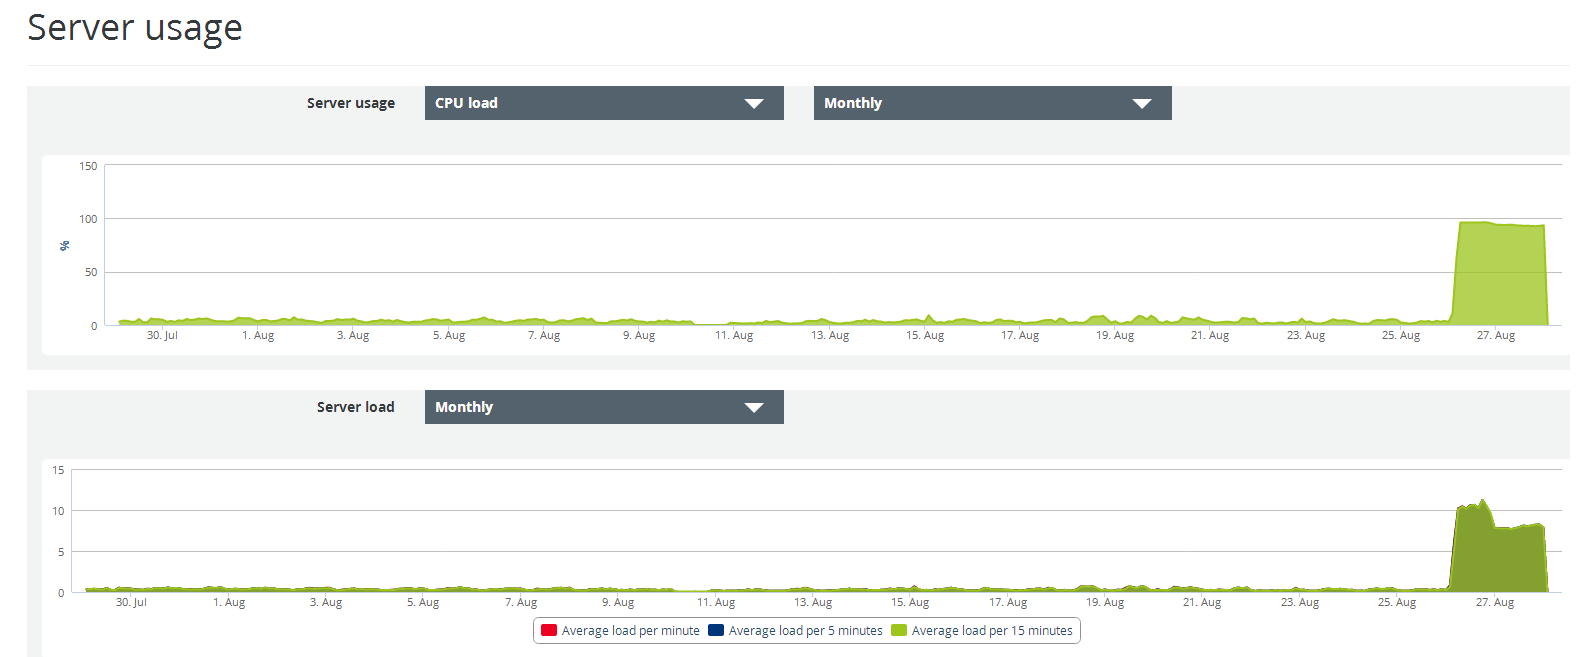Click the server load peak near 27. Aug
Viewport: 1585px width, 657px height.
coord(1482,503)
